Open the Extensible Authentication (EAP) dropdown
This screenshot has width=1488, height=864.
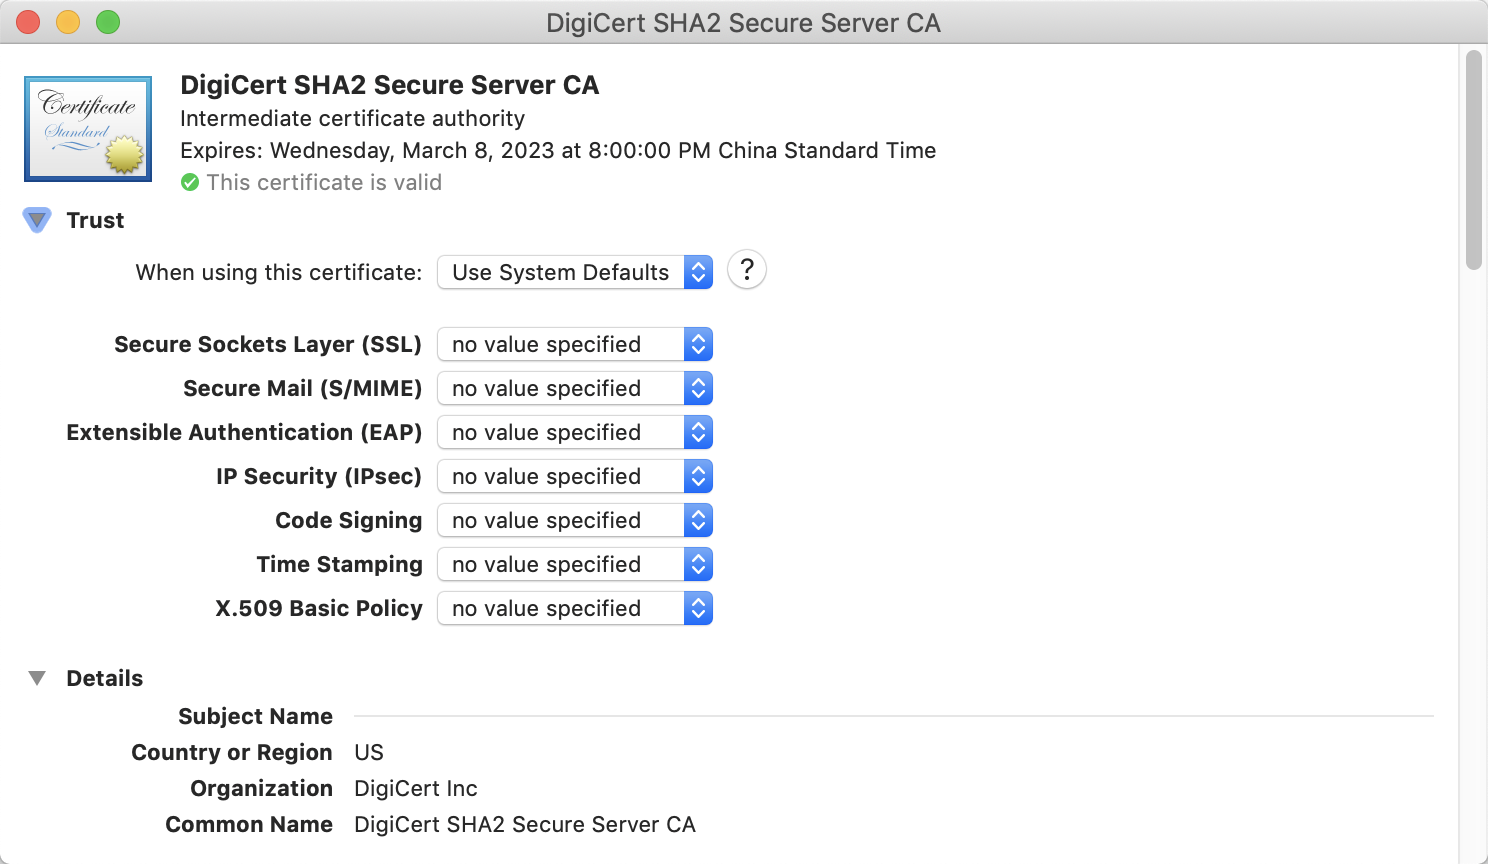click(575, 432)
